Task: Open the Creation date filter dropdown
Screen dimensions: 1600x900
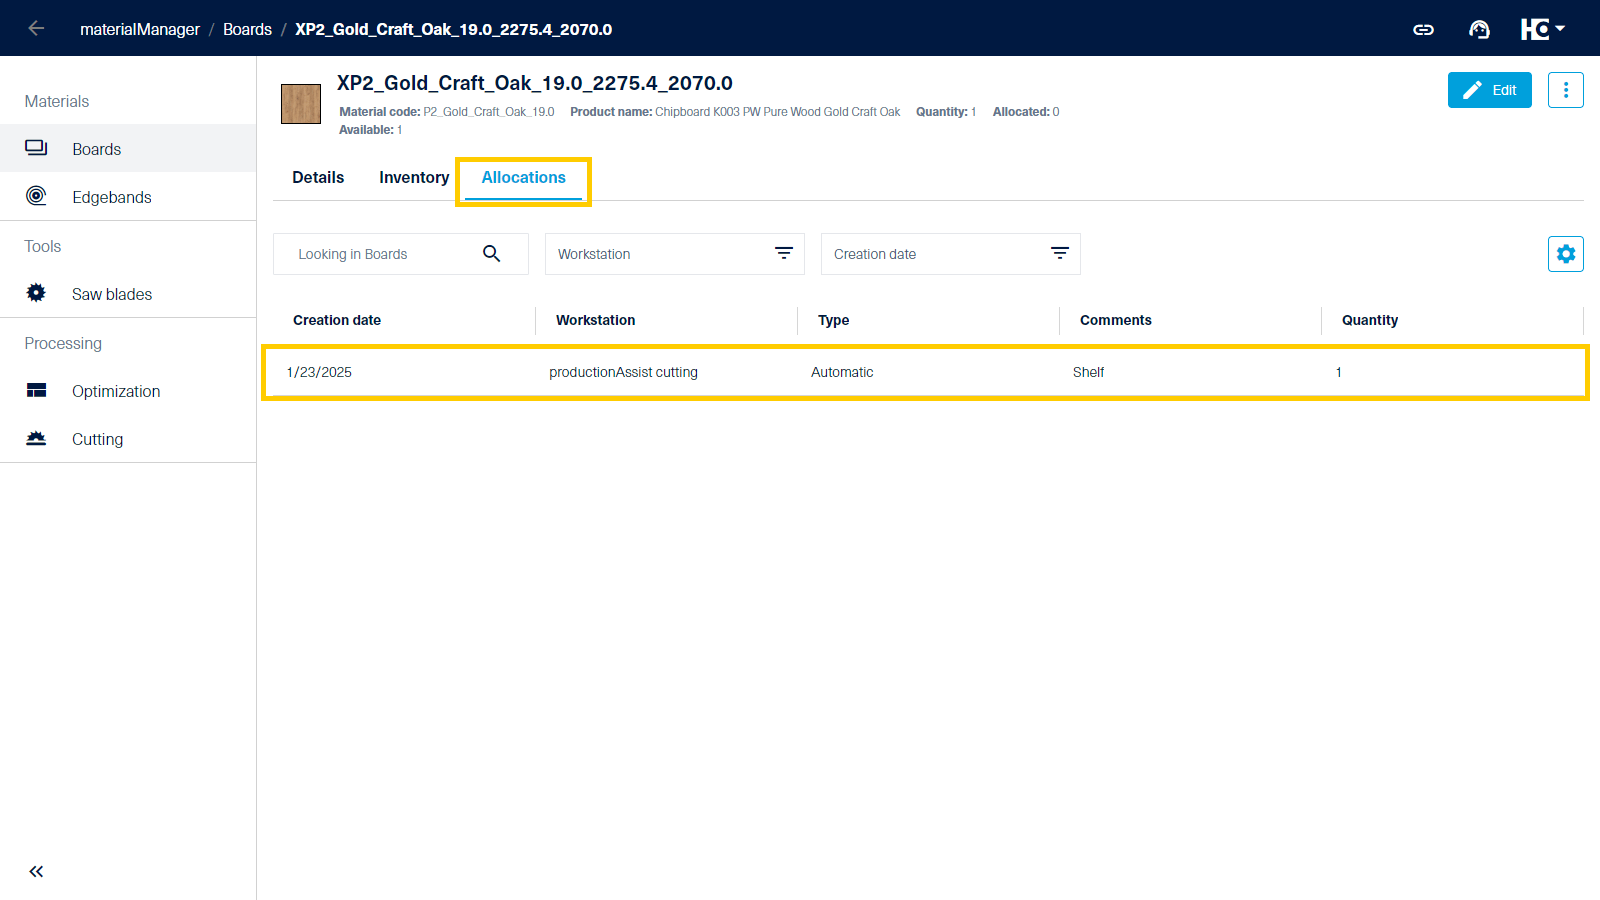Action: 1059,253
